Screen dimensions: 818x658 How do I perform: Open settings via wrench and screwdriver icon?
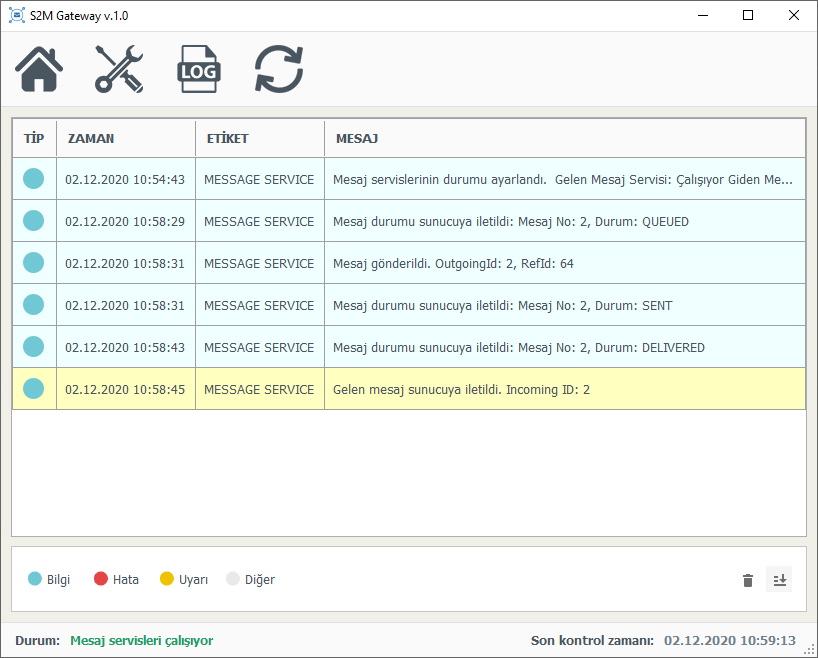pyautogui.click(x=119, y=70)
